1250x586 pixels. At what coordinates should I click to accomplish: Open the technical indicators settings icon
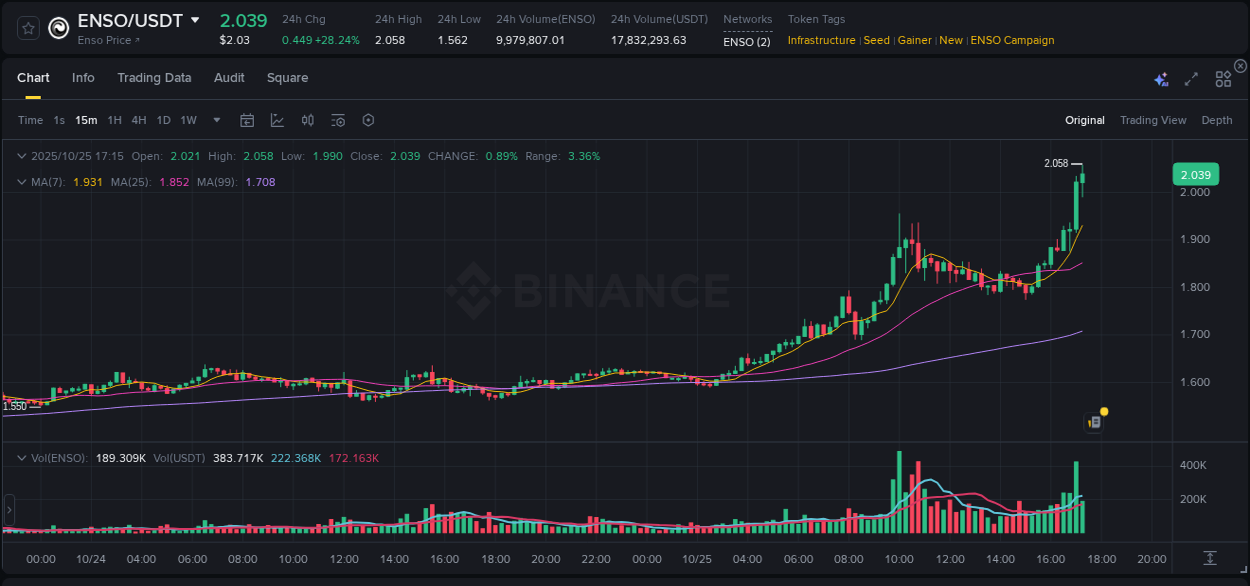[x=338, y=119]
